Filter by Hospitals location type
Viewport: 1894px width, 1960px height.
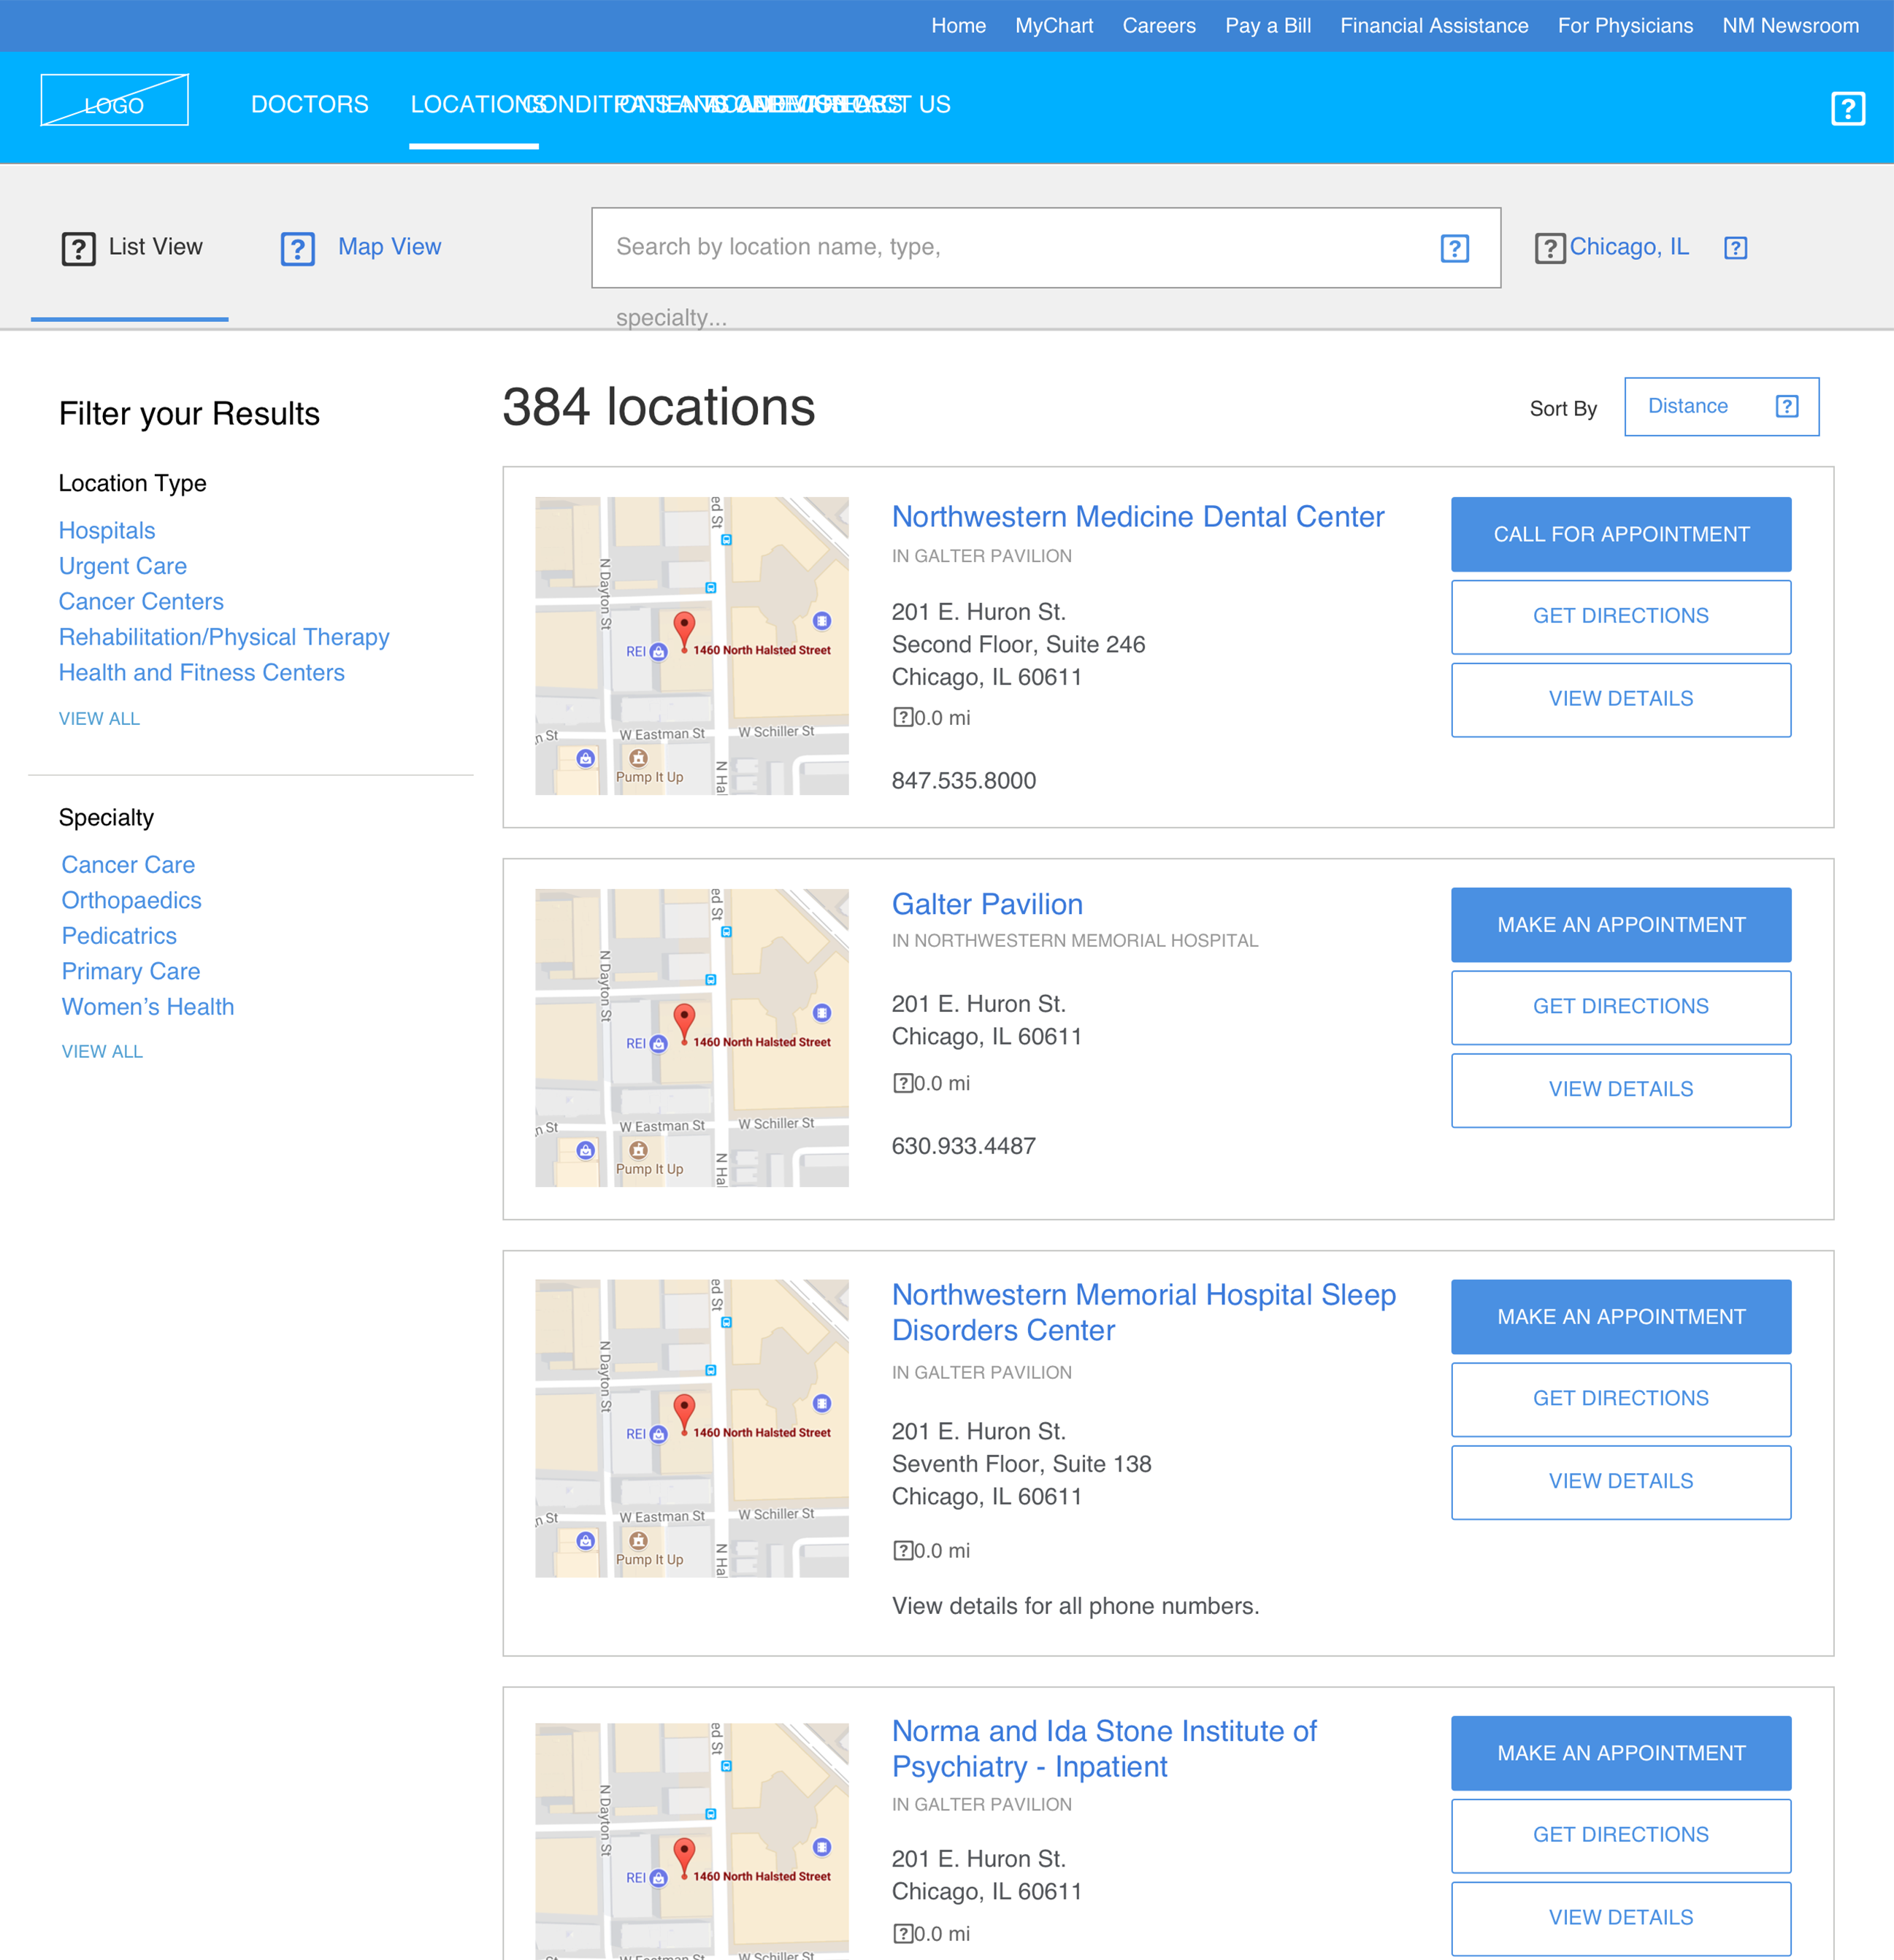pos(107,530)
